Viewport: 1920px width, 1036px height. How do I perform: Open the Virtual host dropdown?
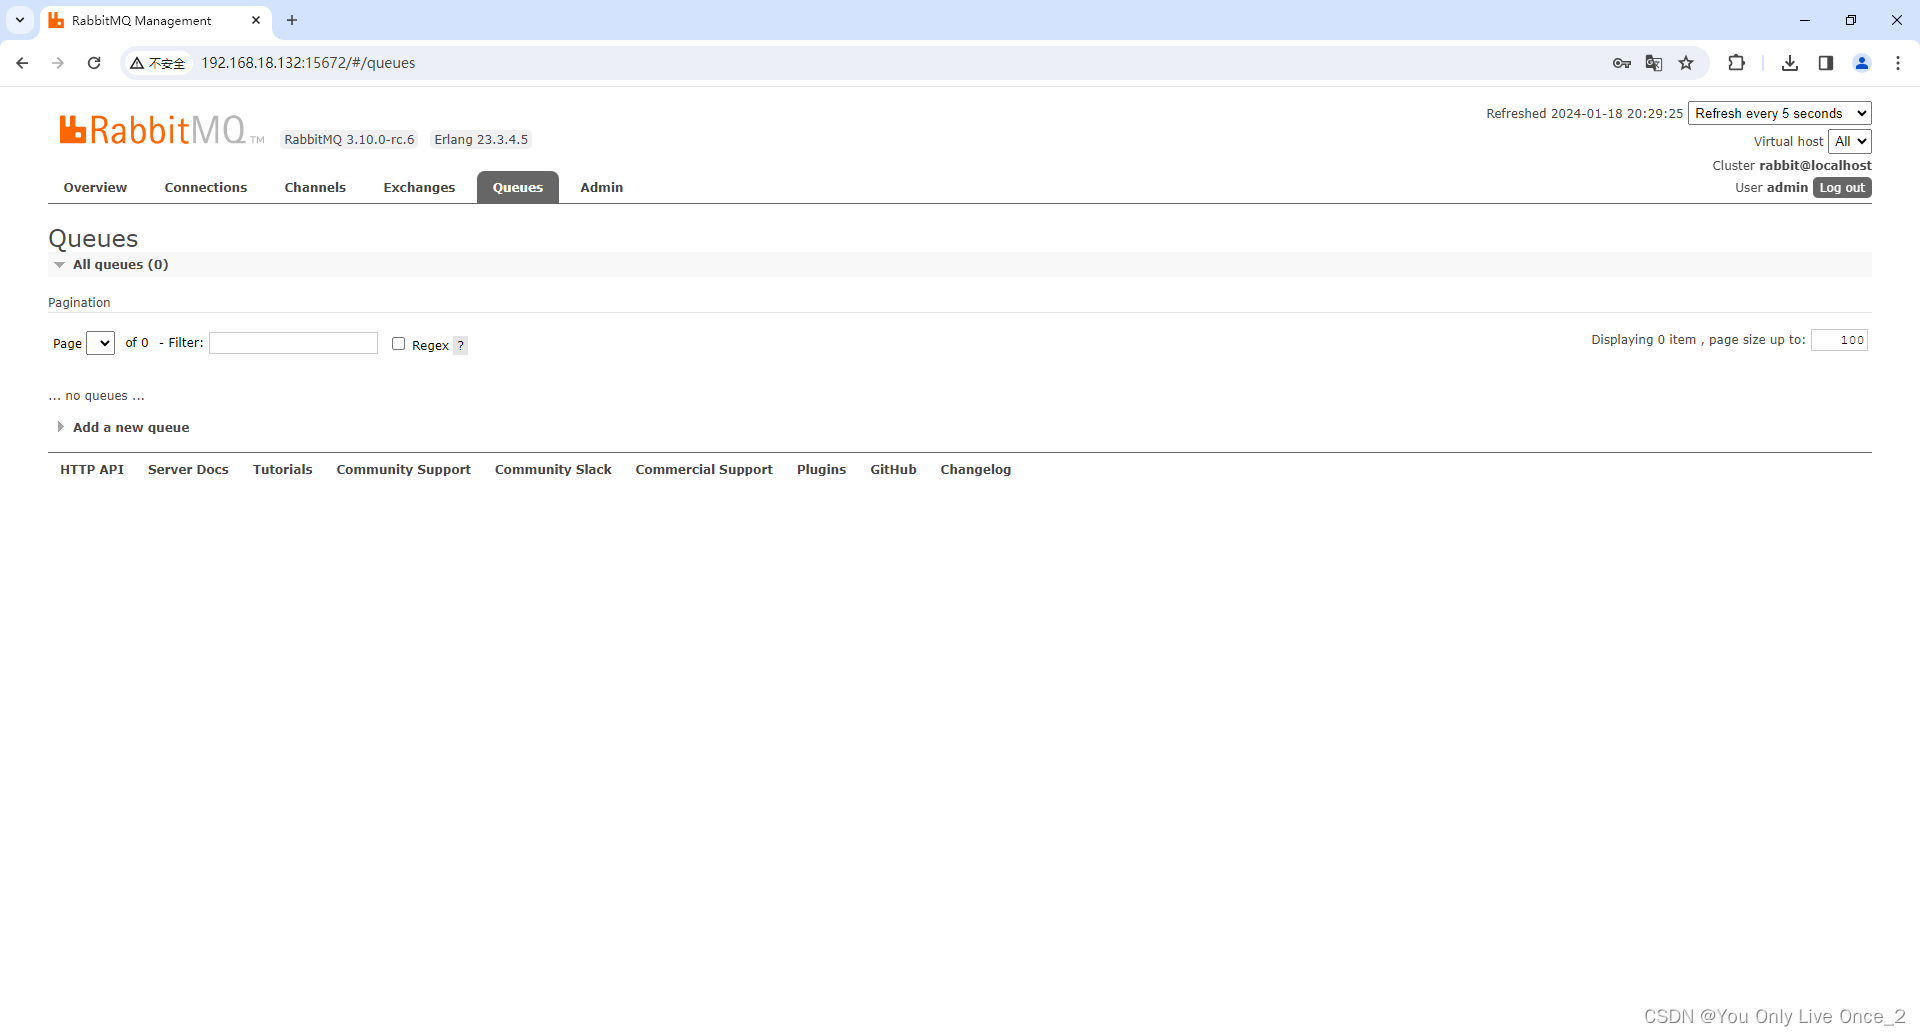1849,142
